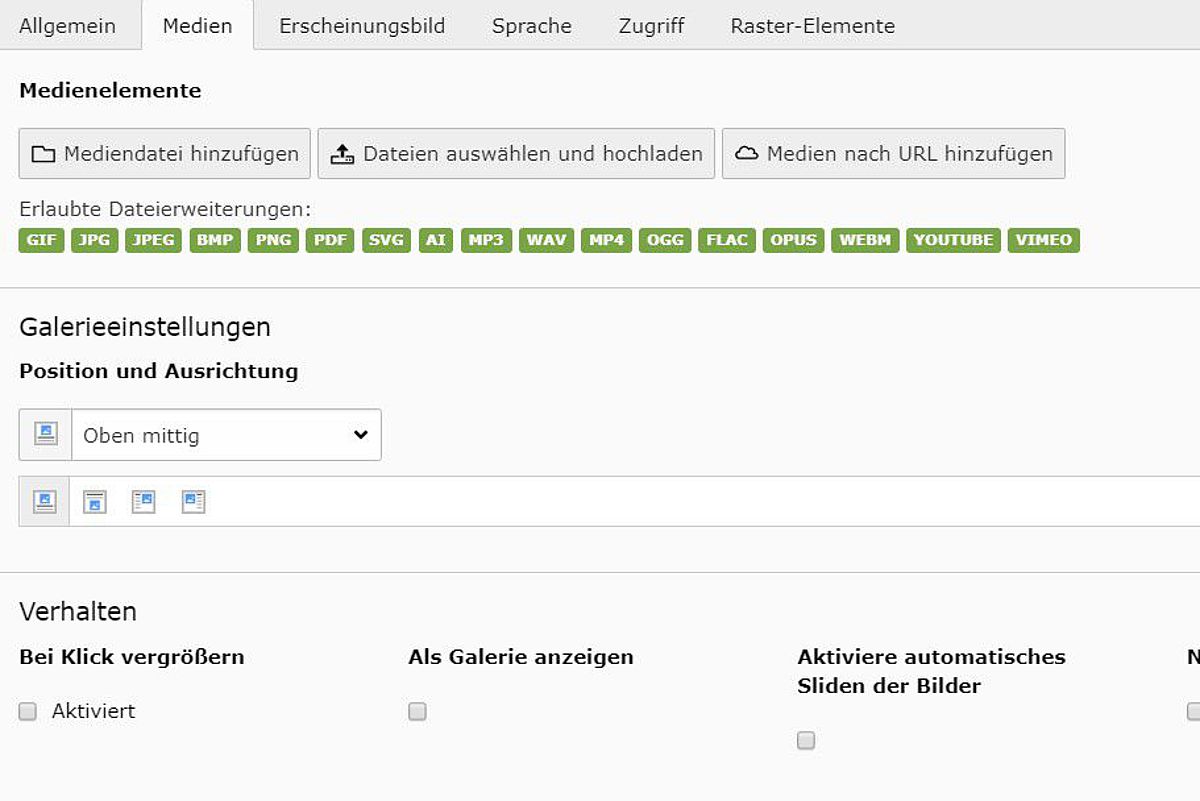Click the PDF extension badge

click(330, 240)
